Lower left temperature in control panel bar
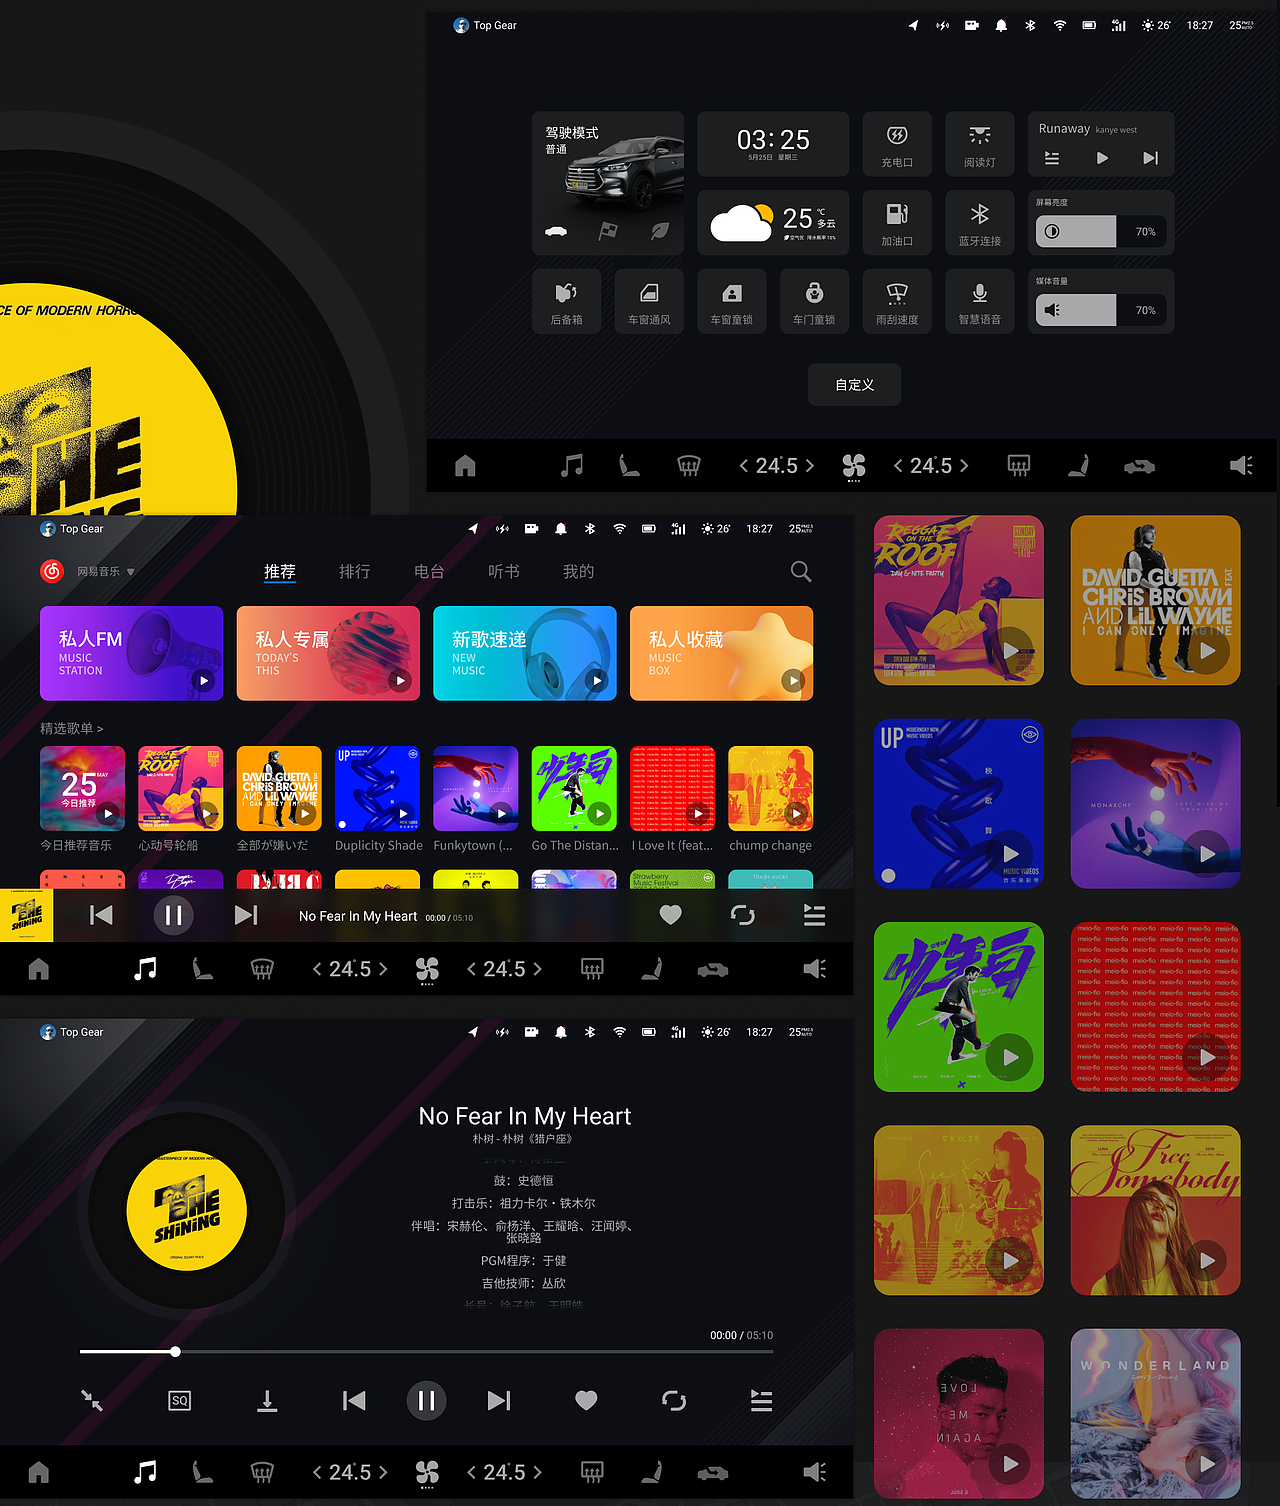This screenshot has height=1506, width=1280. (x=744, y=466)
